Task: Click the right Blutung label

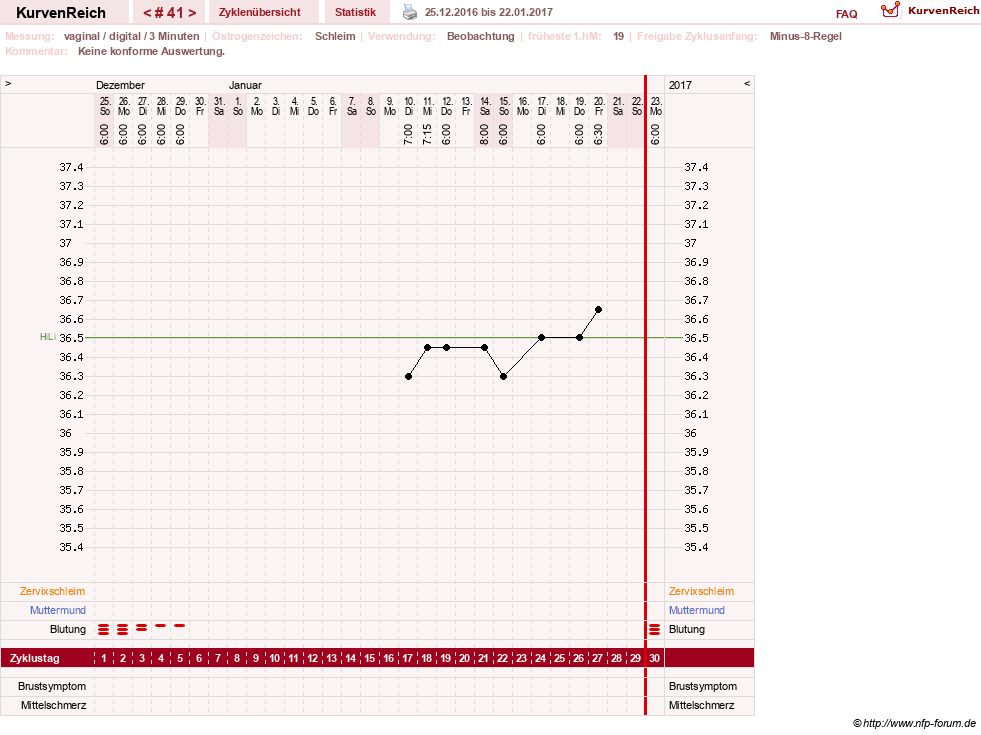Action: click(x=687, y=629)
